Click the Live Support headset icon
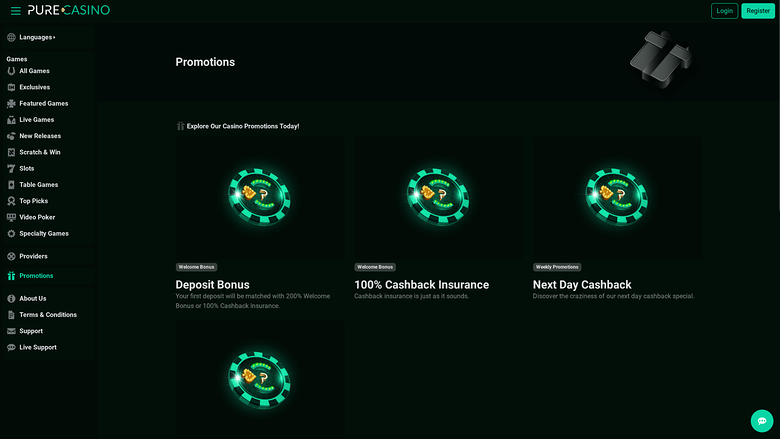 tap(11, 347)
